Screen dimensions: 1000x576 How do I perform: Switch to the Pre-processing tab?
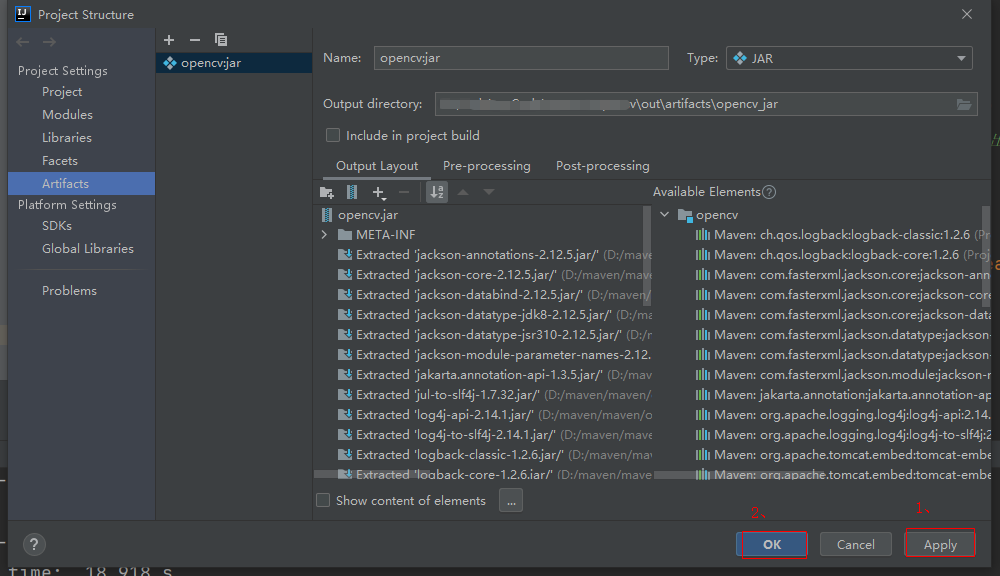click(487, 166)
